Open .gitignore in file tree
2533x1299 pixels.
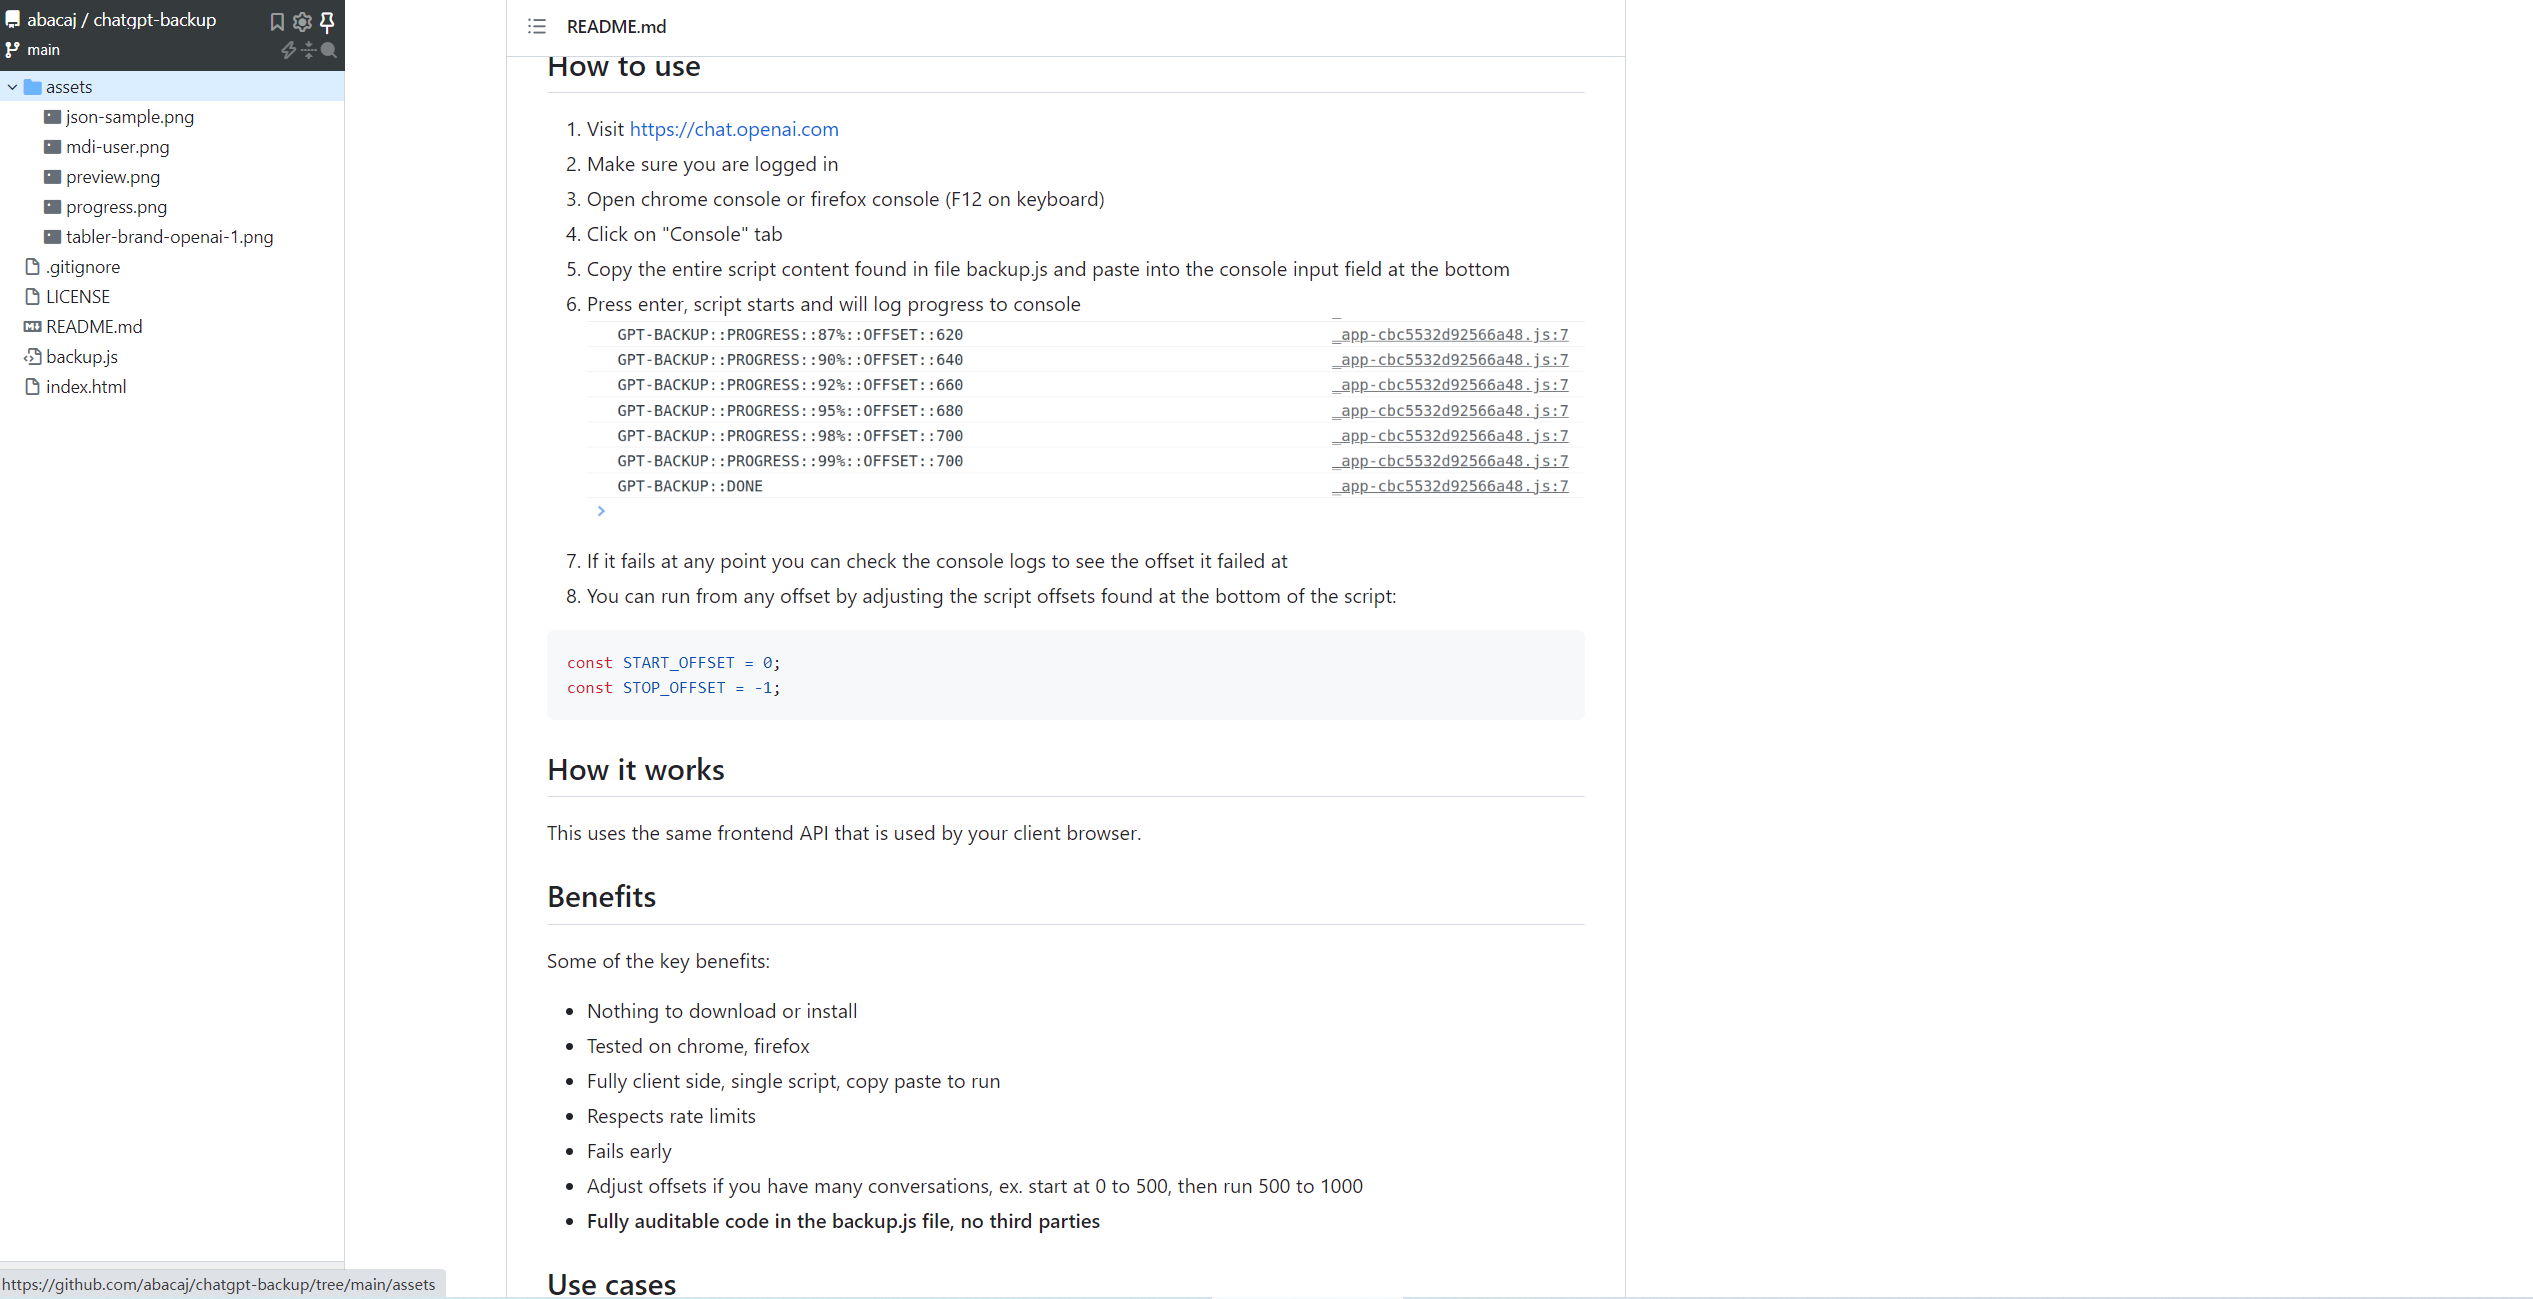(x=83, y=267)
